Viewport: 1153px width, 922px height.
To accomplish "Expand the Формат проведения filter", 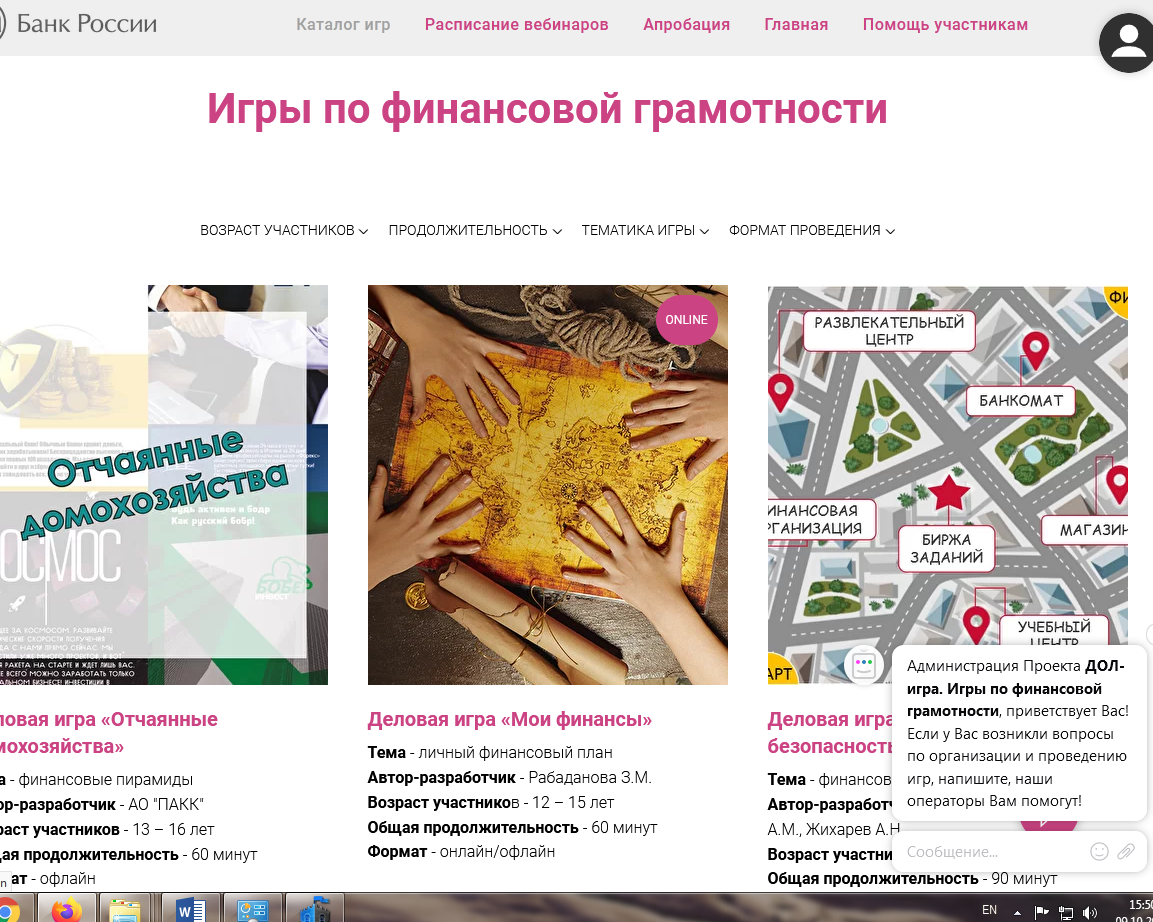I will [x=812, y=230].
